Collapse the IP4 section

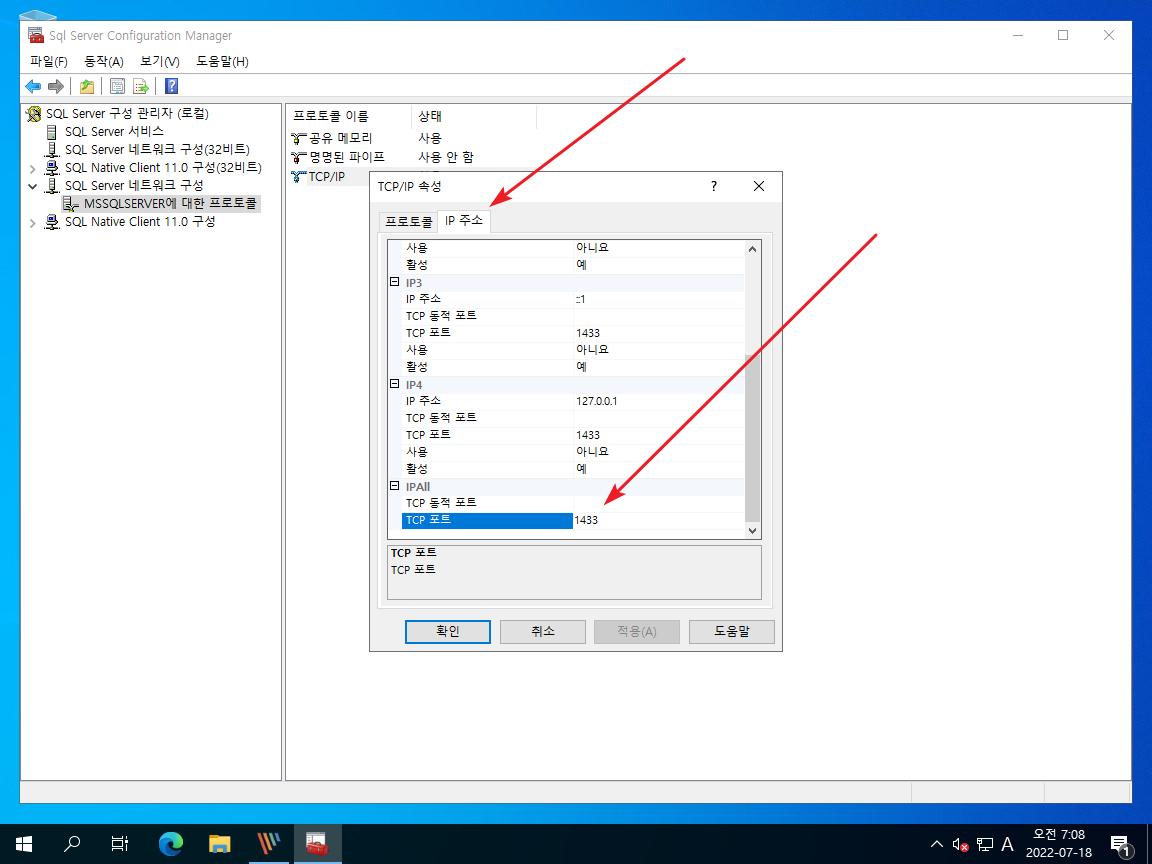395,384
